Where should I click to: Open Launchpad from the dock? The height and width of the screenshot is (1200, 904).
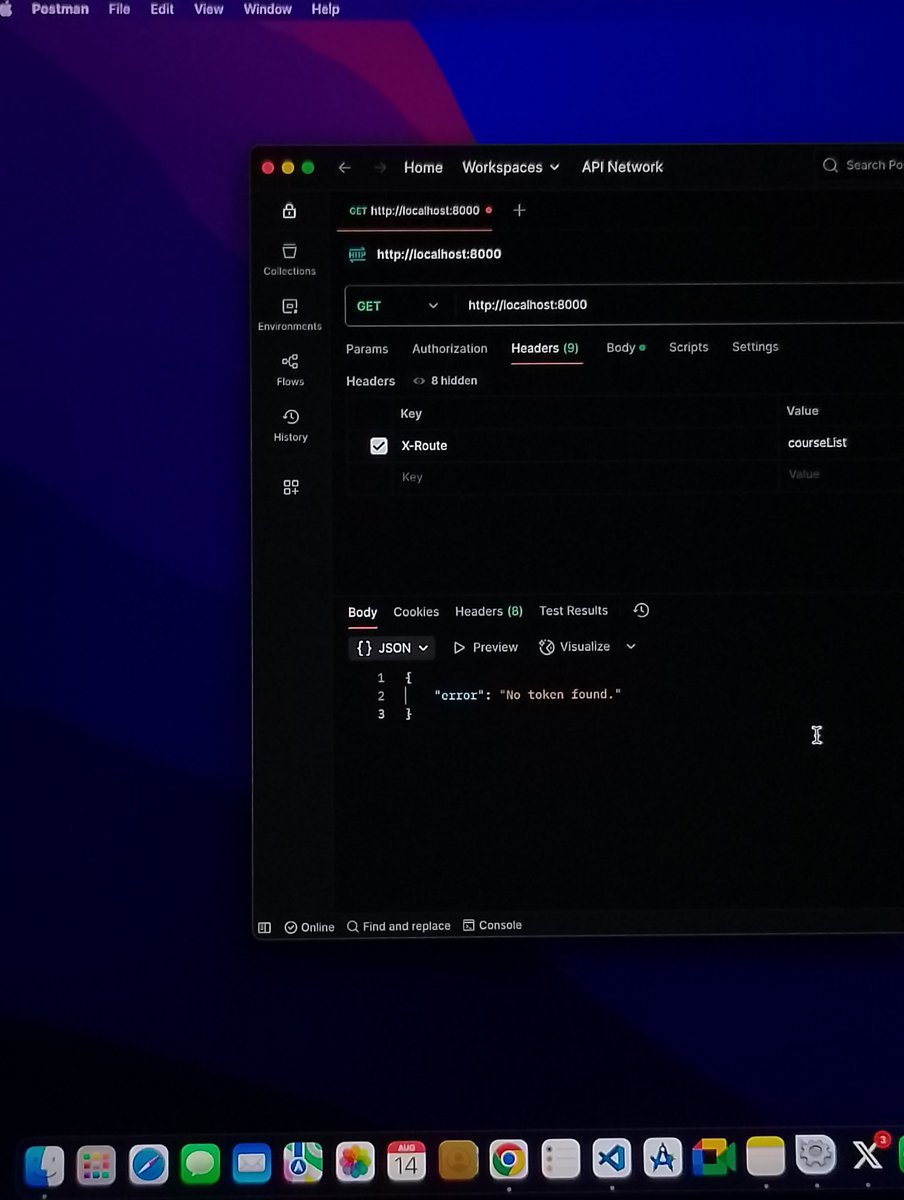point(97,1164)
